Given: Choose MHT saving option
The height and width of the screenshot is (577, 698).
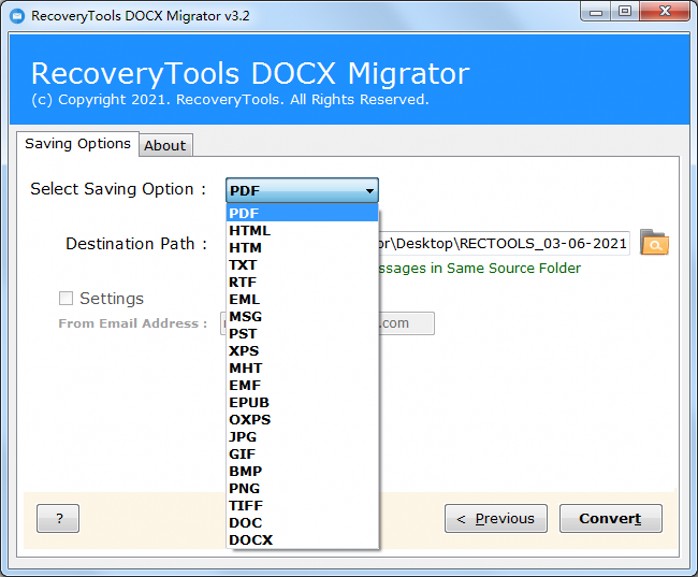Looking at the screenshot, I should 302,368.
